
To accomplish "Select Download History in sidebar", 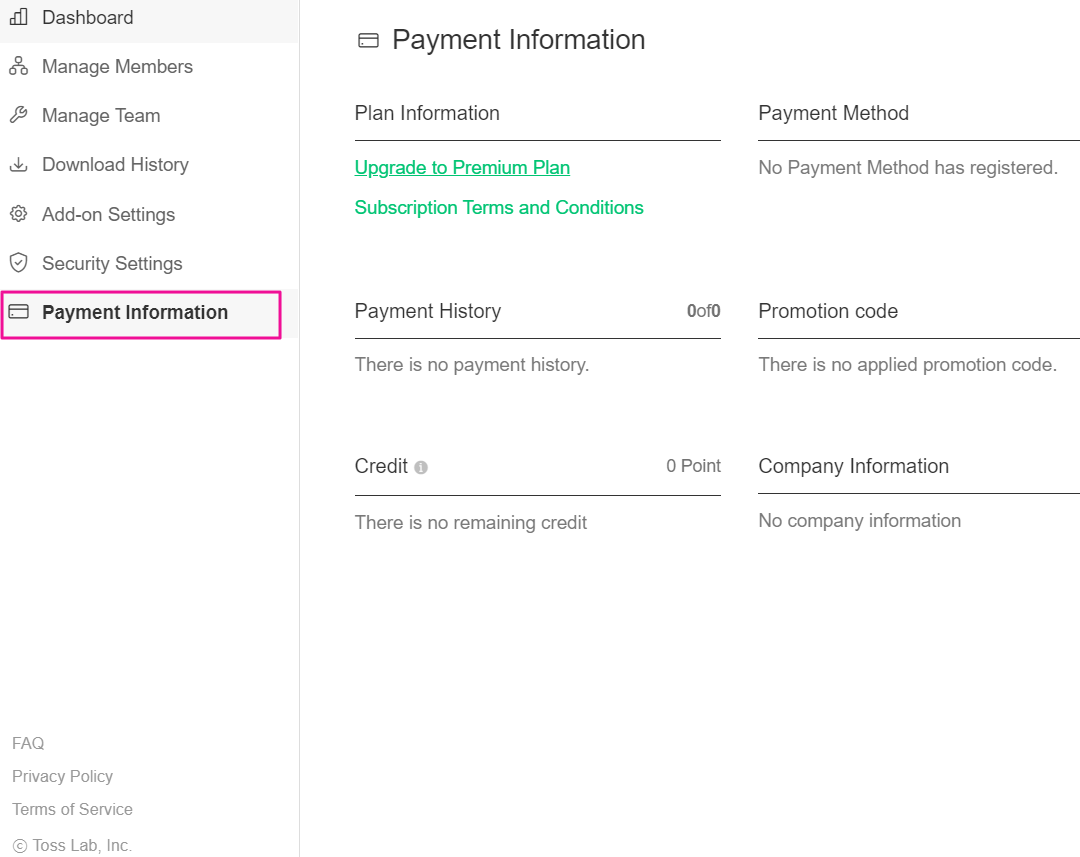I will pos(115,164).
